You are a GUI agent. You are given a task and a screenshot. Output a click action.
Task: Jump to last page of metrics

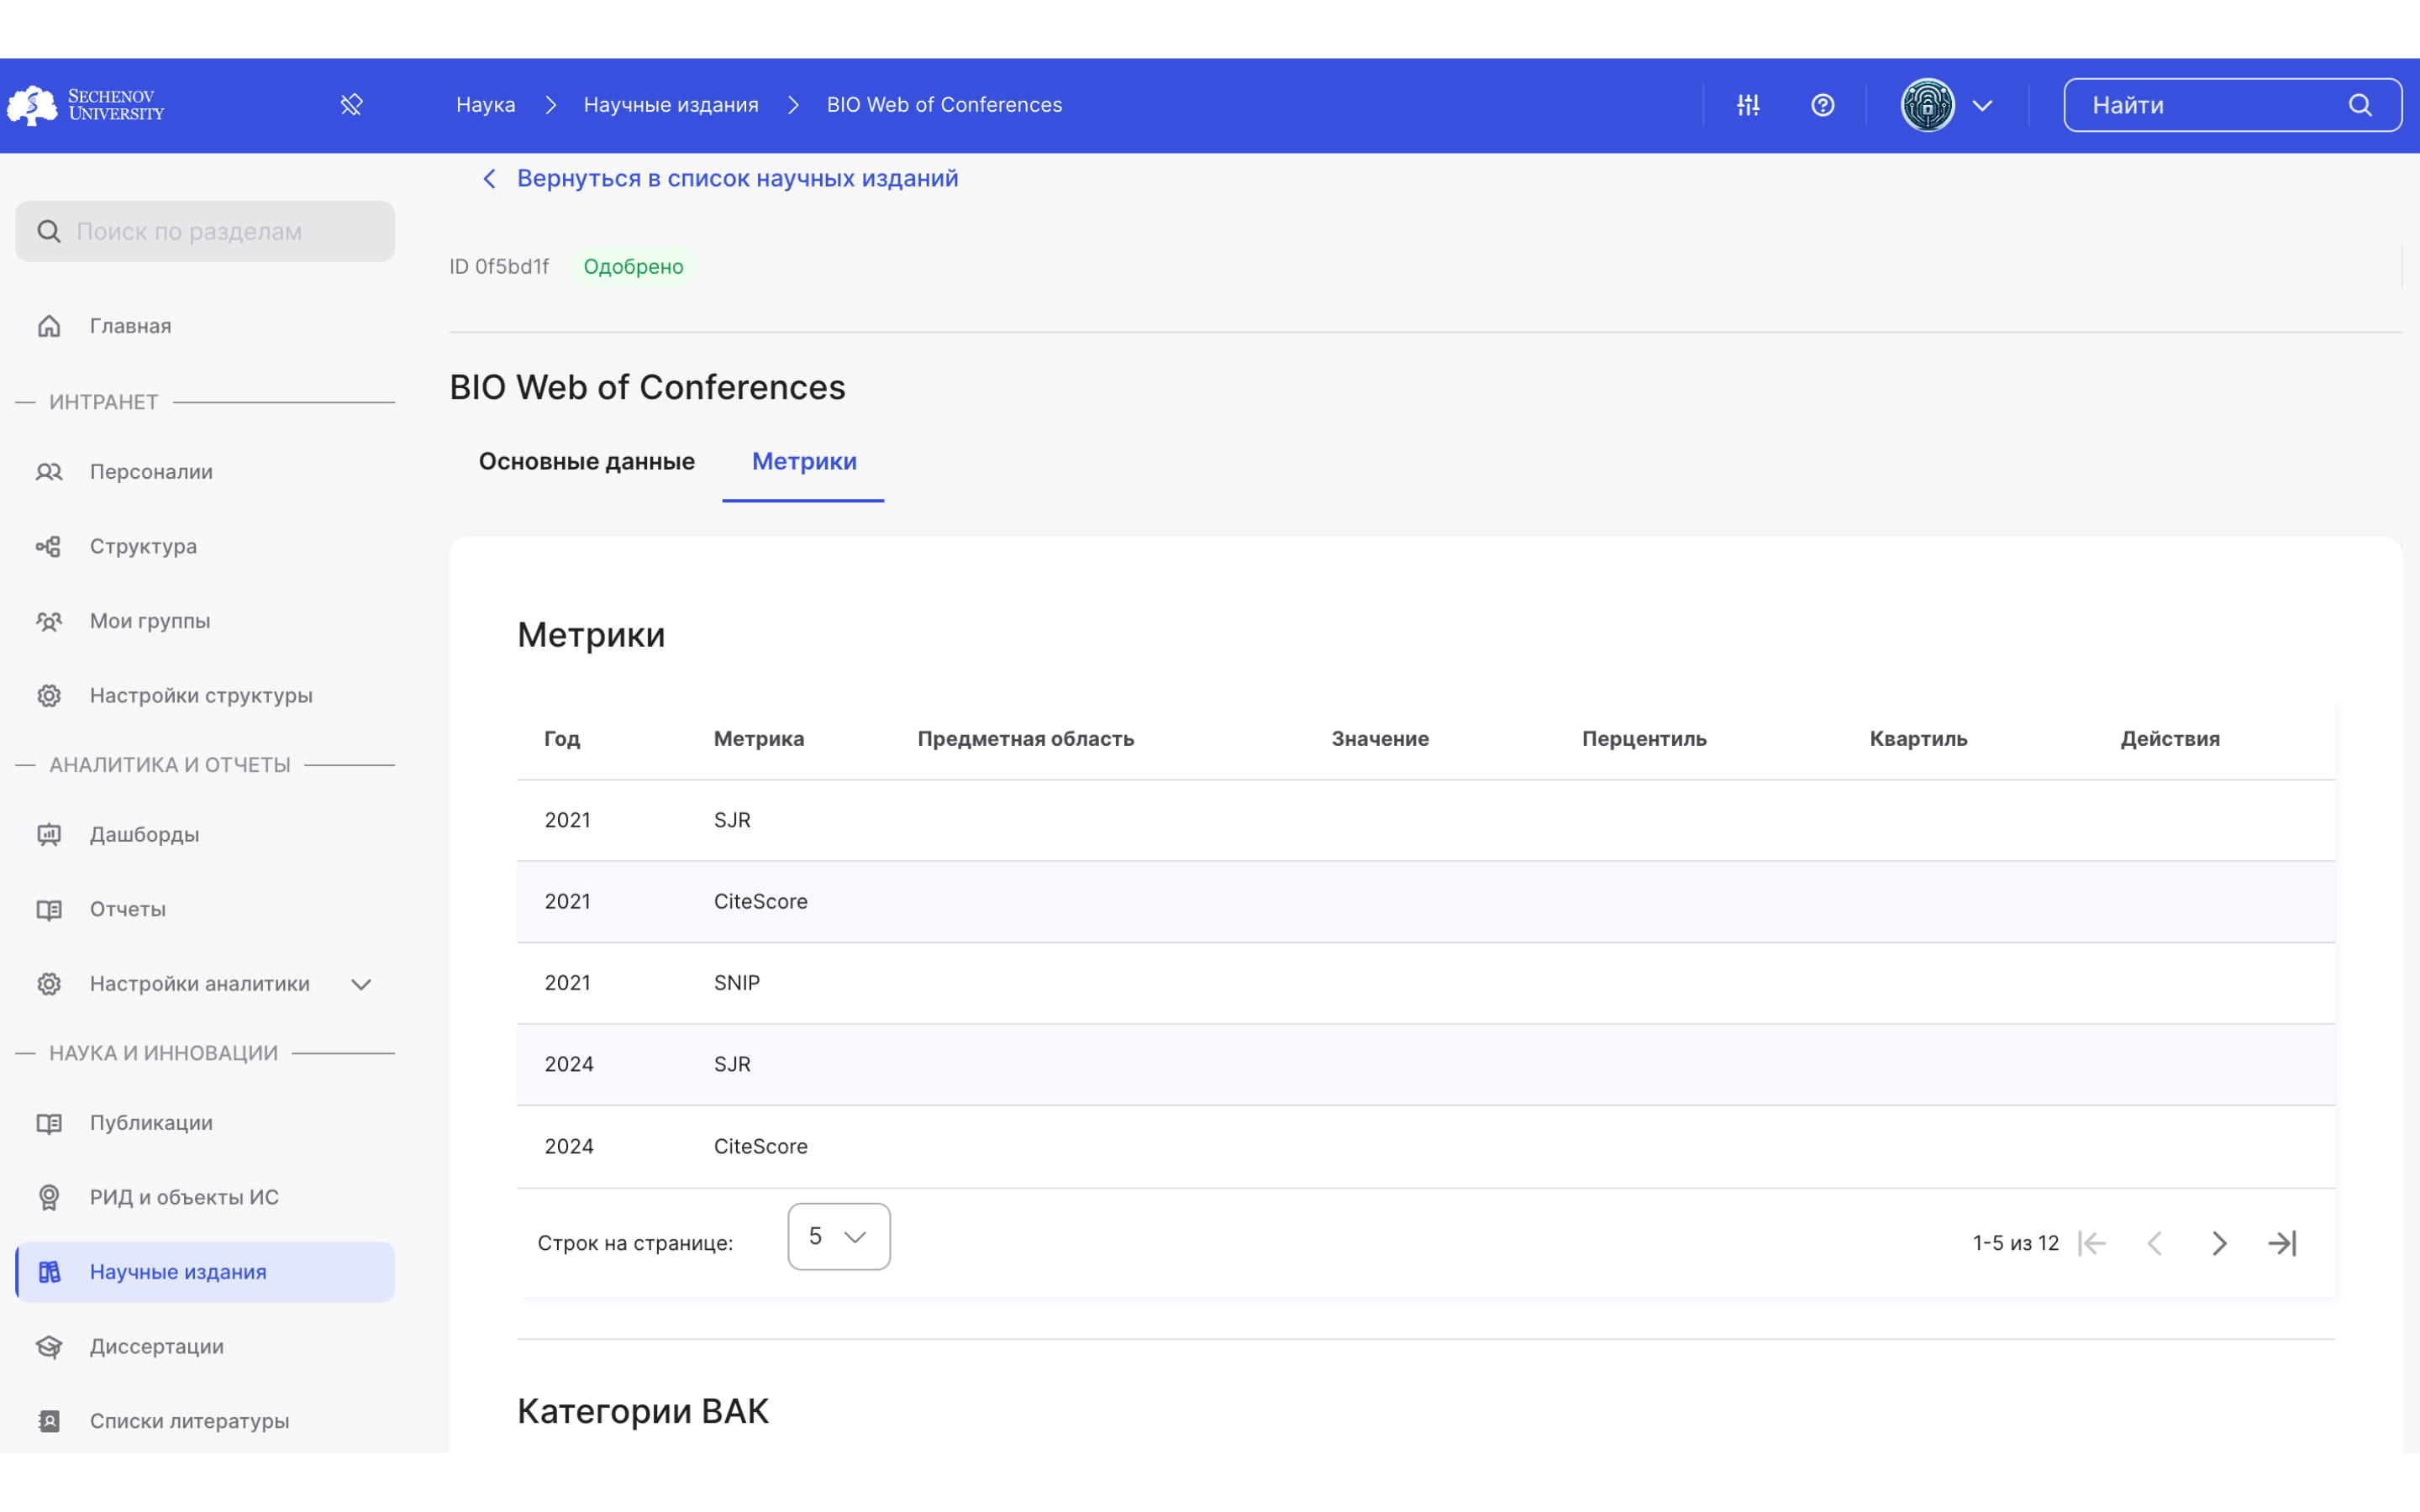(x=2282, y=1243)
